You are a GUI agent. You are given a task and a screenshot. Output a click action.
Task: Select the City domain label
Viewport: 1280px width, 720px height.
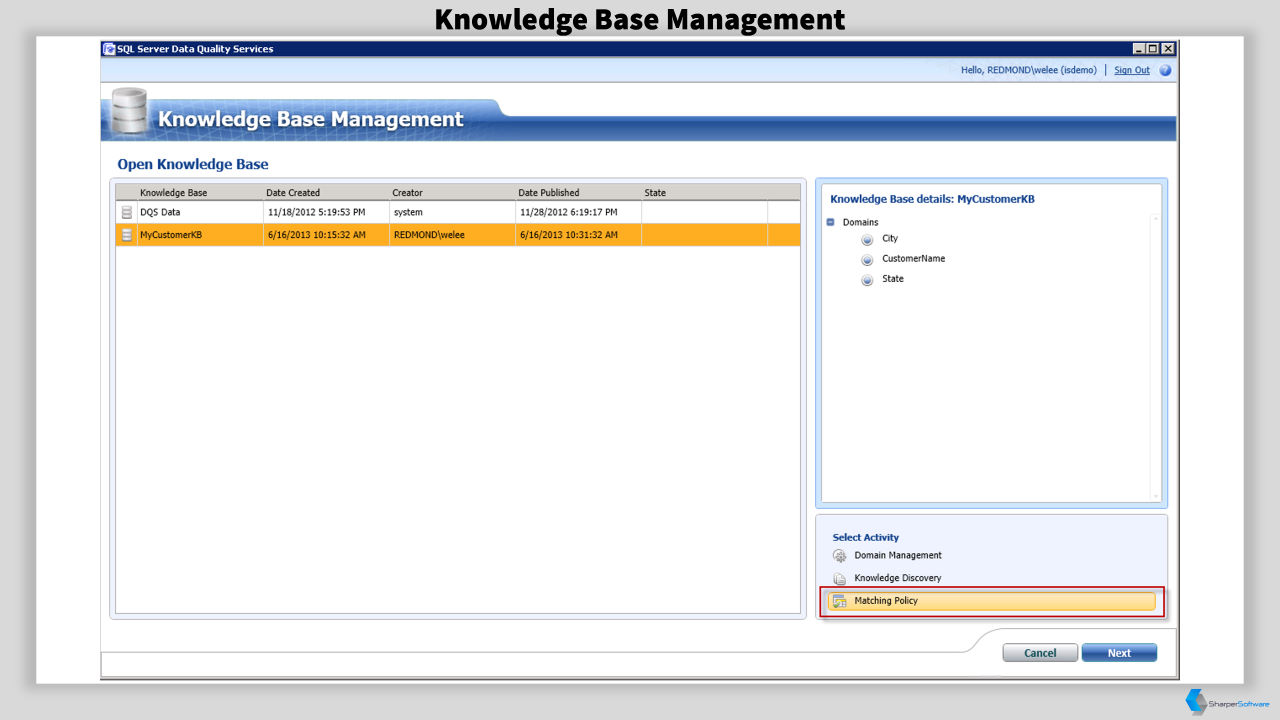point(890,239)
